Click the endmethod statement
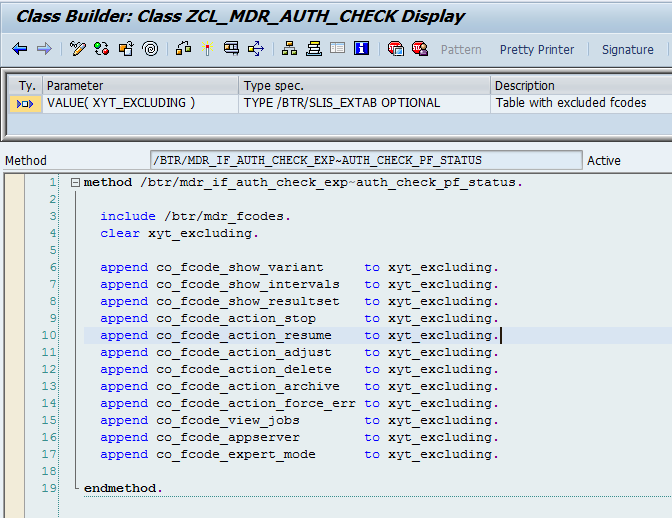672x518 pixels. click(x=123, y=488)
